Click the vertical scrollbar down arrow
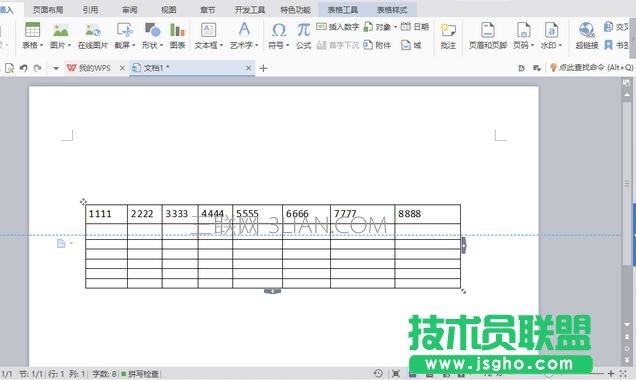The height and width of the screenshot is (380, 636). [627, 325]
